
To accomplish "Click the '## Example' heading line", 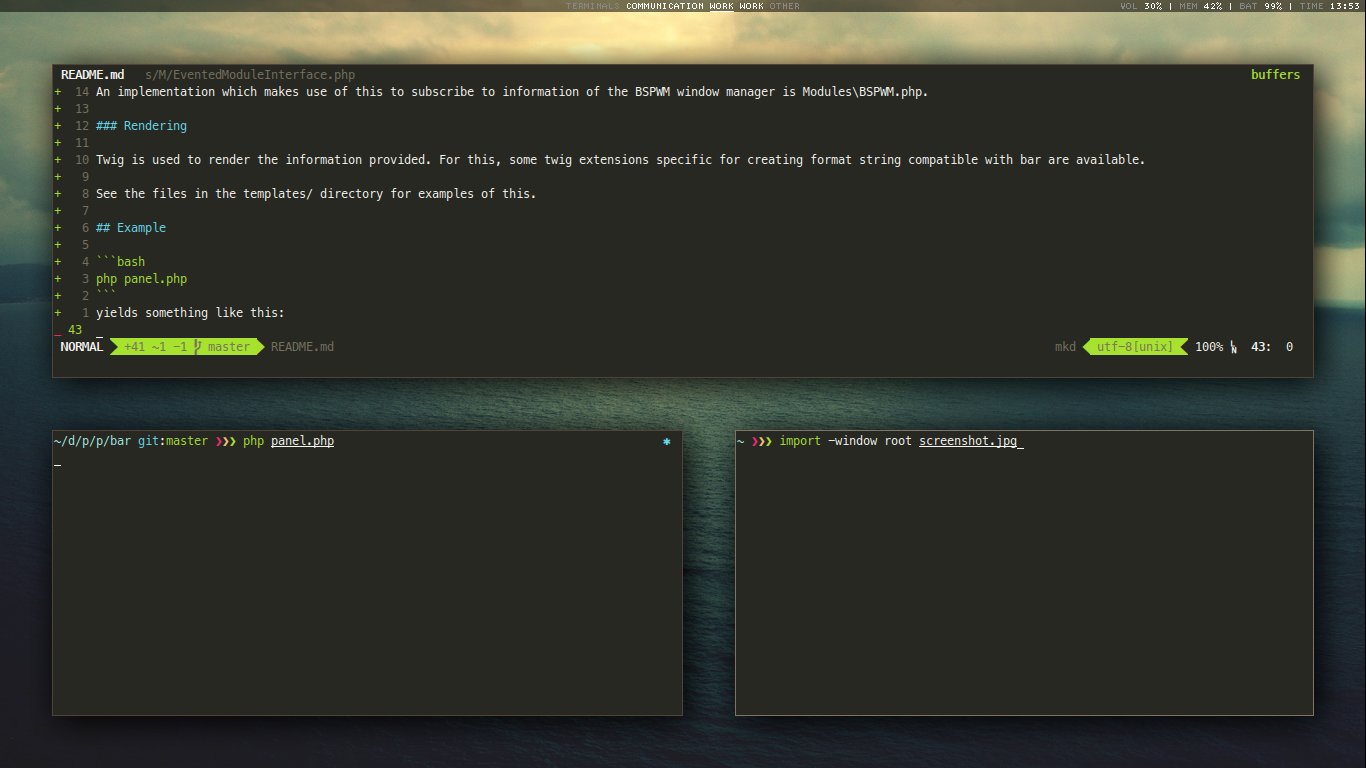I will tap(131, 228).
